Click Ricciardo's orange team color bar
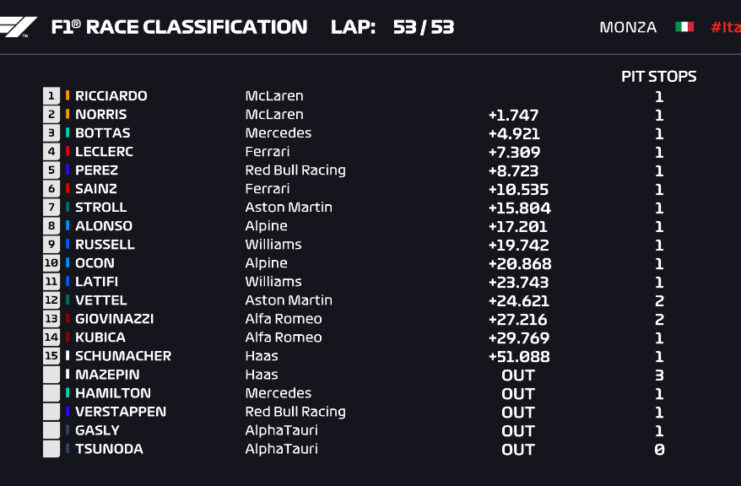 coord(68,96)
